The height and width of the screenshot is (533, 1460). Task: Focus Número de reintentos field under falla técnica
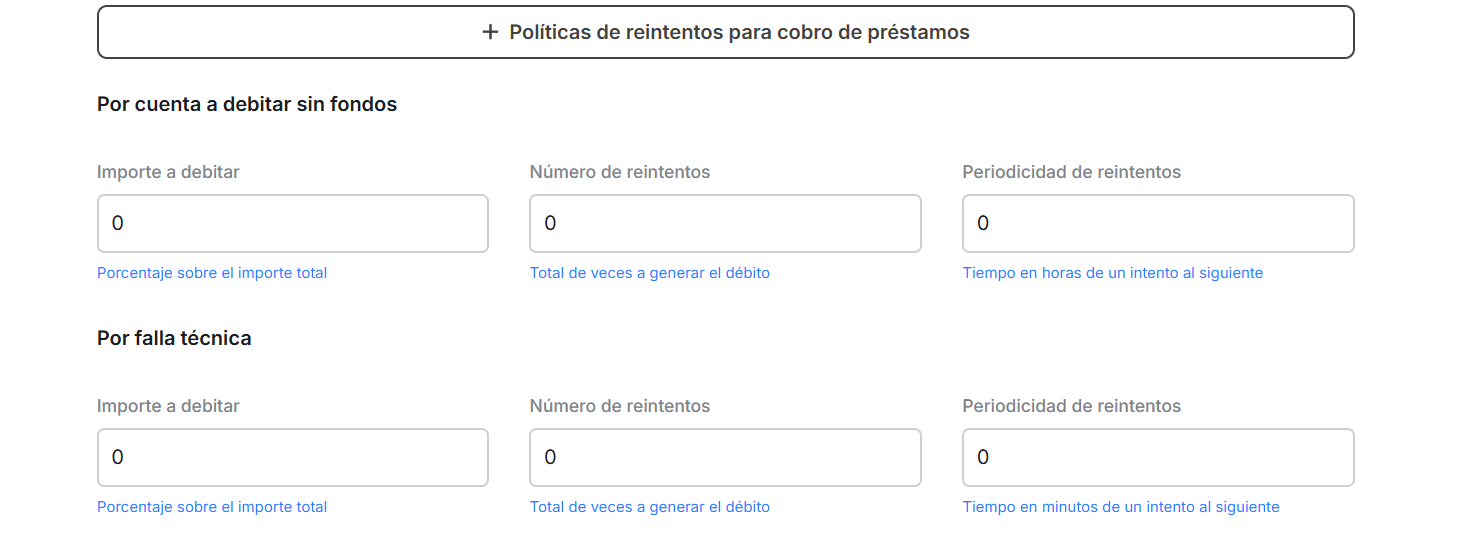[x=725, y=457]
